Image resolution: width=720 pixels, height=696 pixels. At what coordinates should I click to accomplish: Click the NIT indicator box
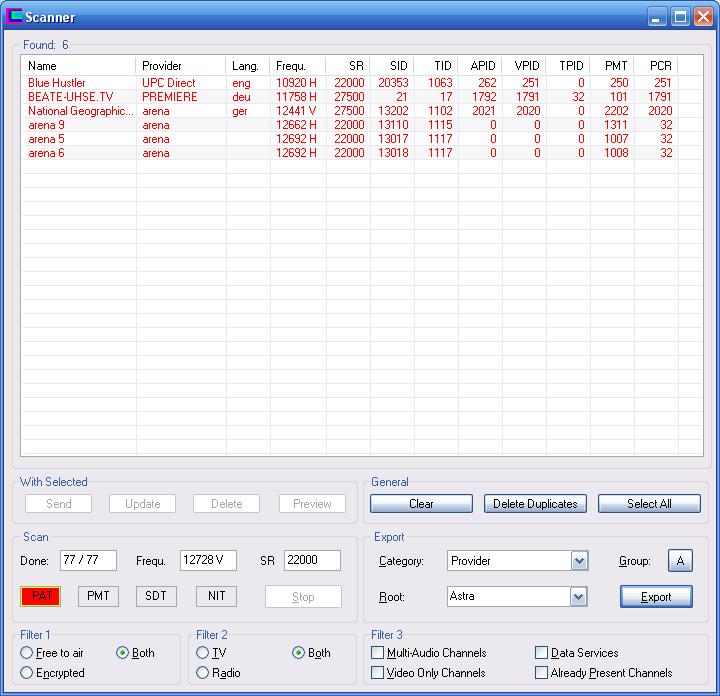coord(216,596)
